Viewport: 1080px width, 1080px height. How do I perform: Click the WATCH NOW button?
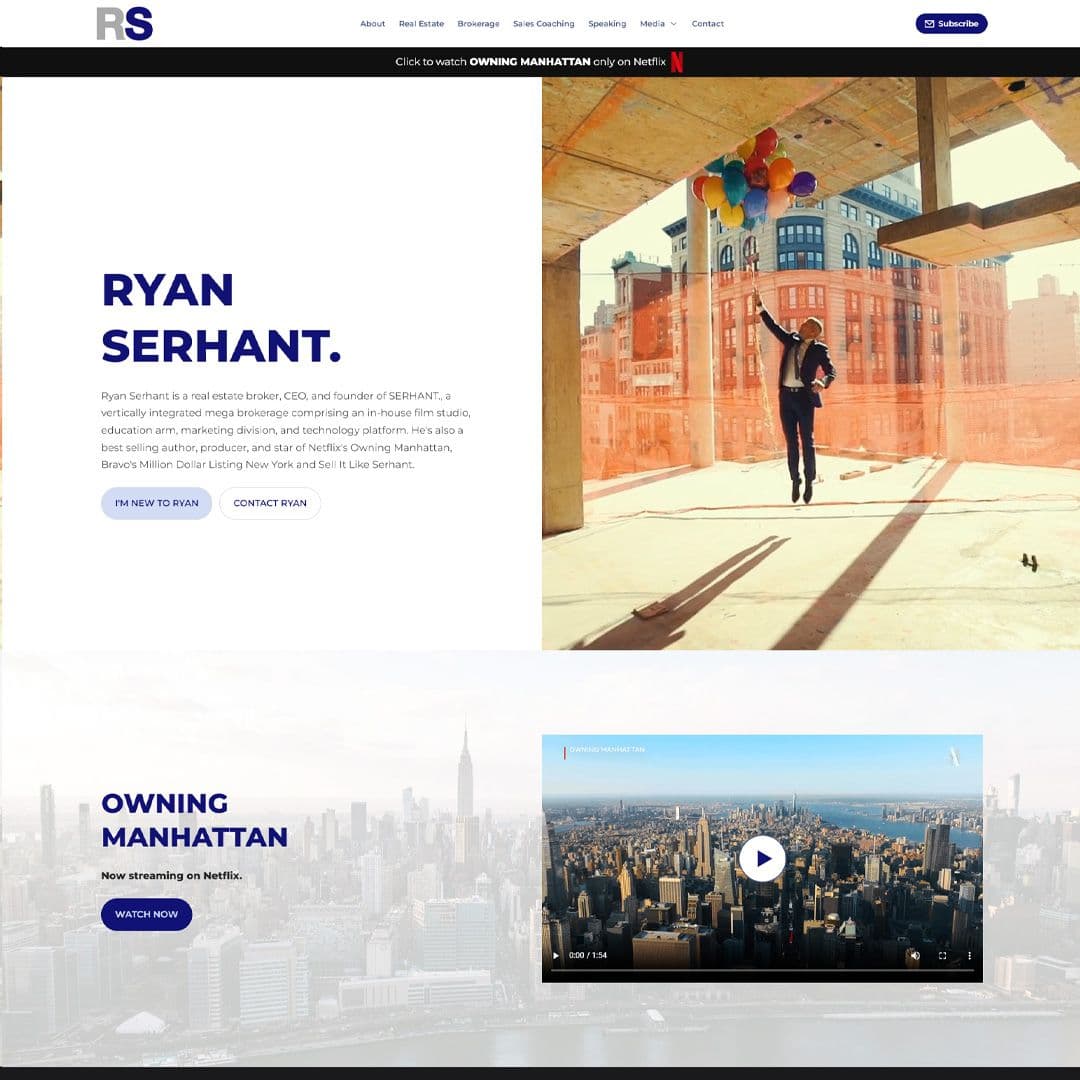[x=146, y=914]
